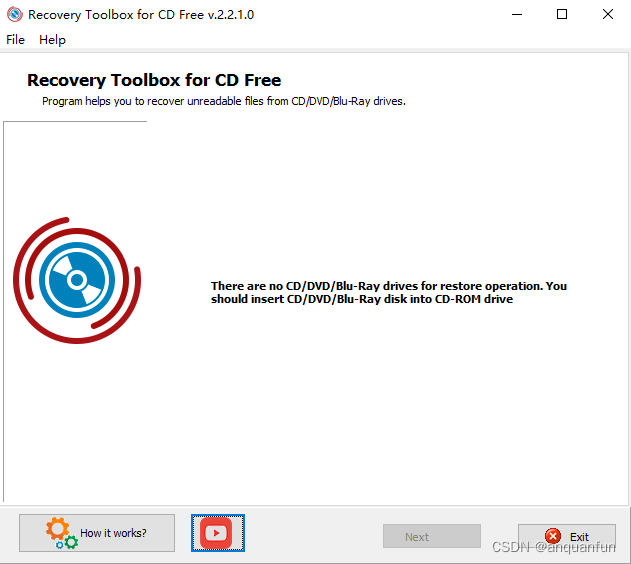Click the window title 'Recovery Toolbox for CD Free v.2.2.1.0'
Screen dimensions: 631x564
tap(141, 15)
